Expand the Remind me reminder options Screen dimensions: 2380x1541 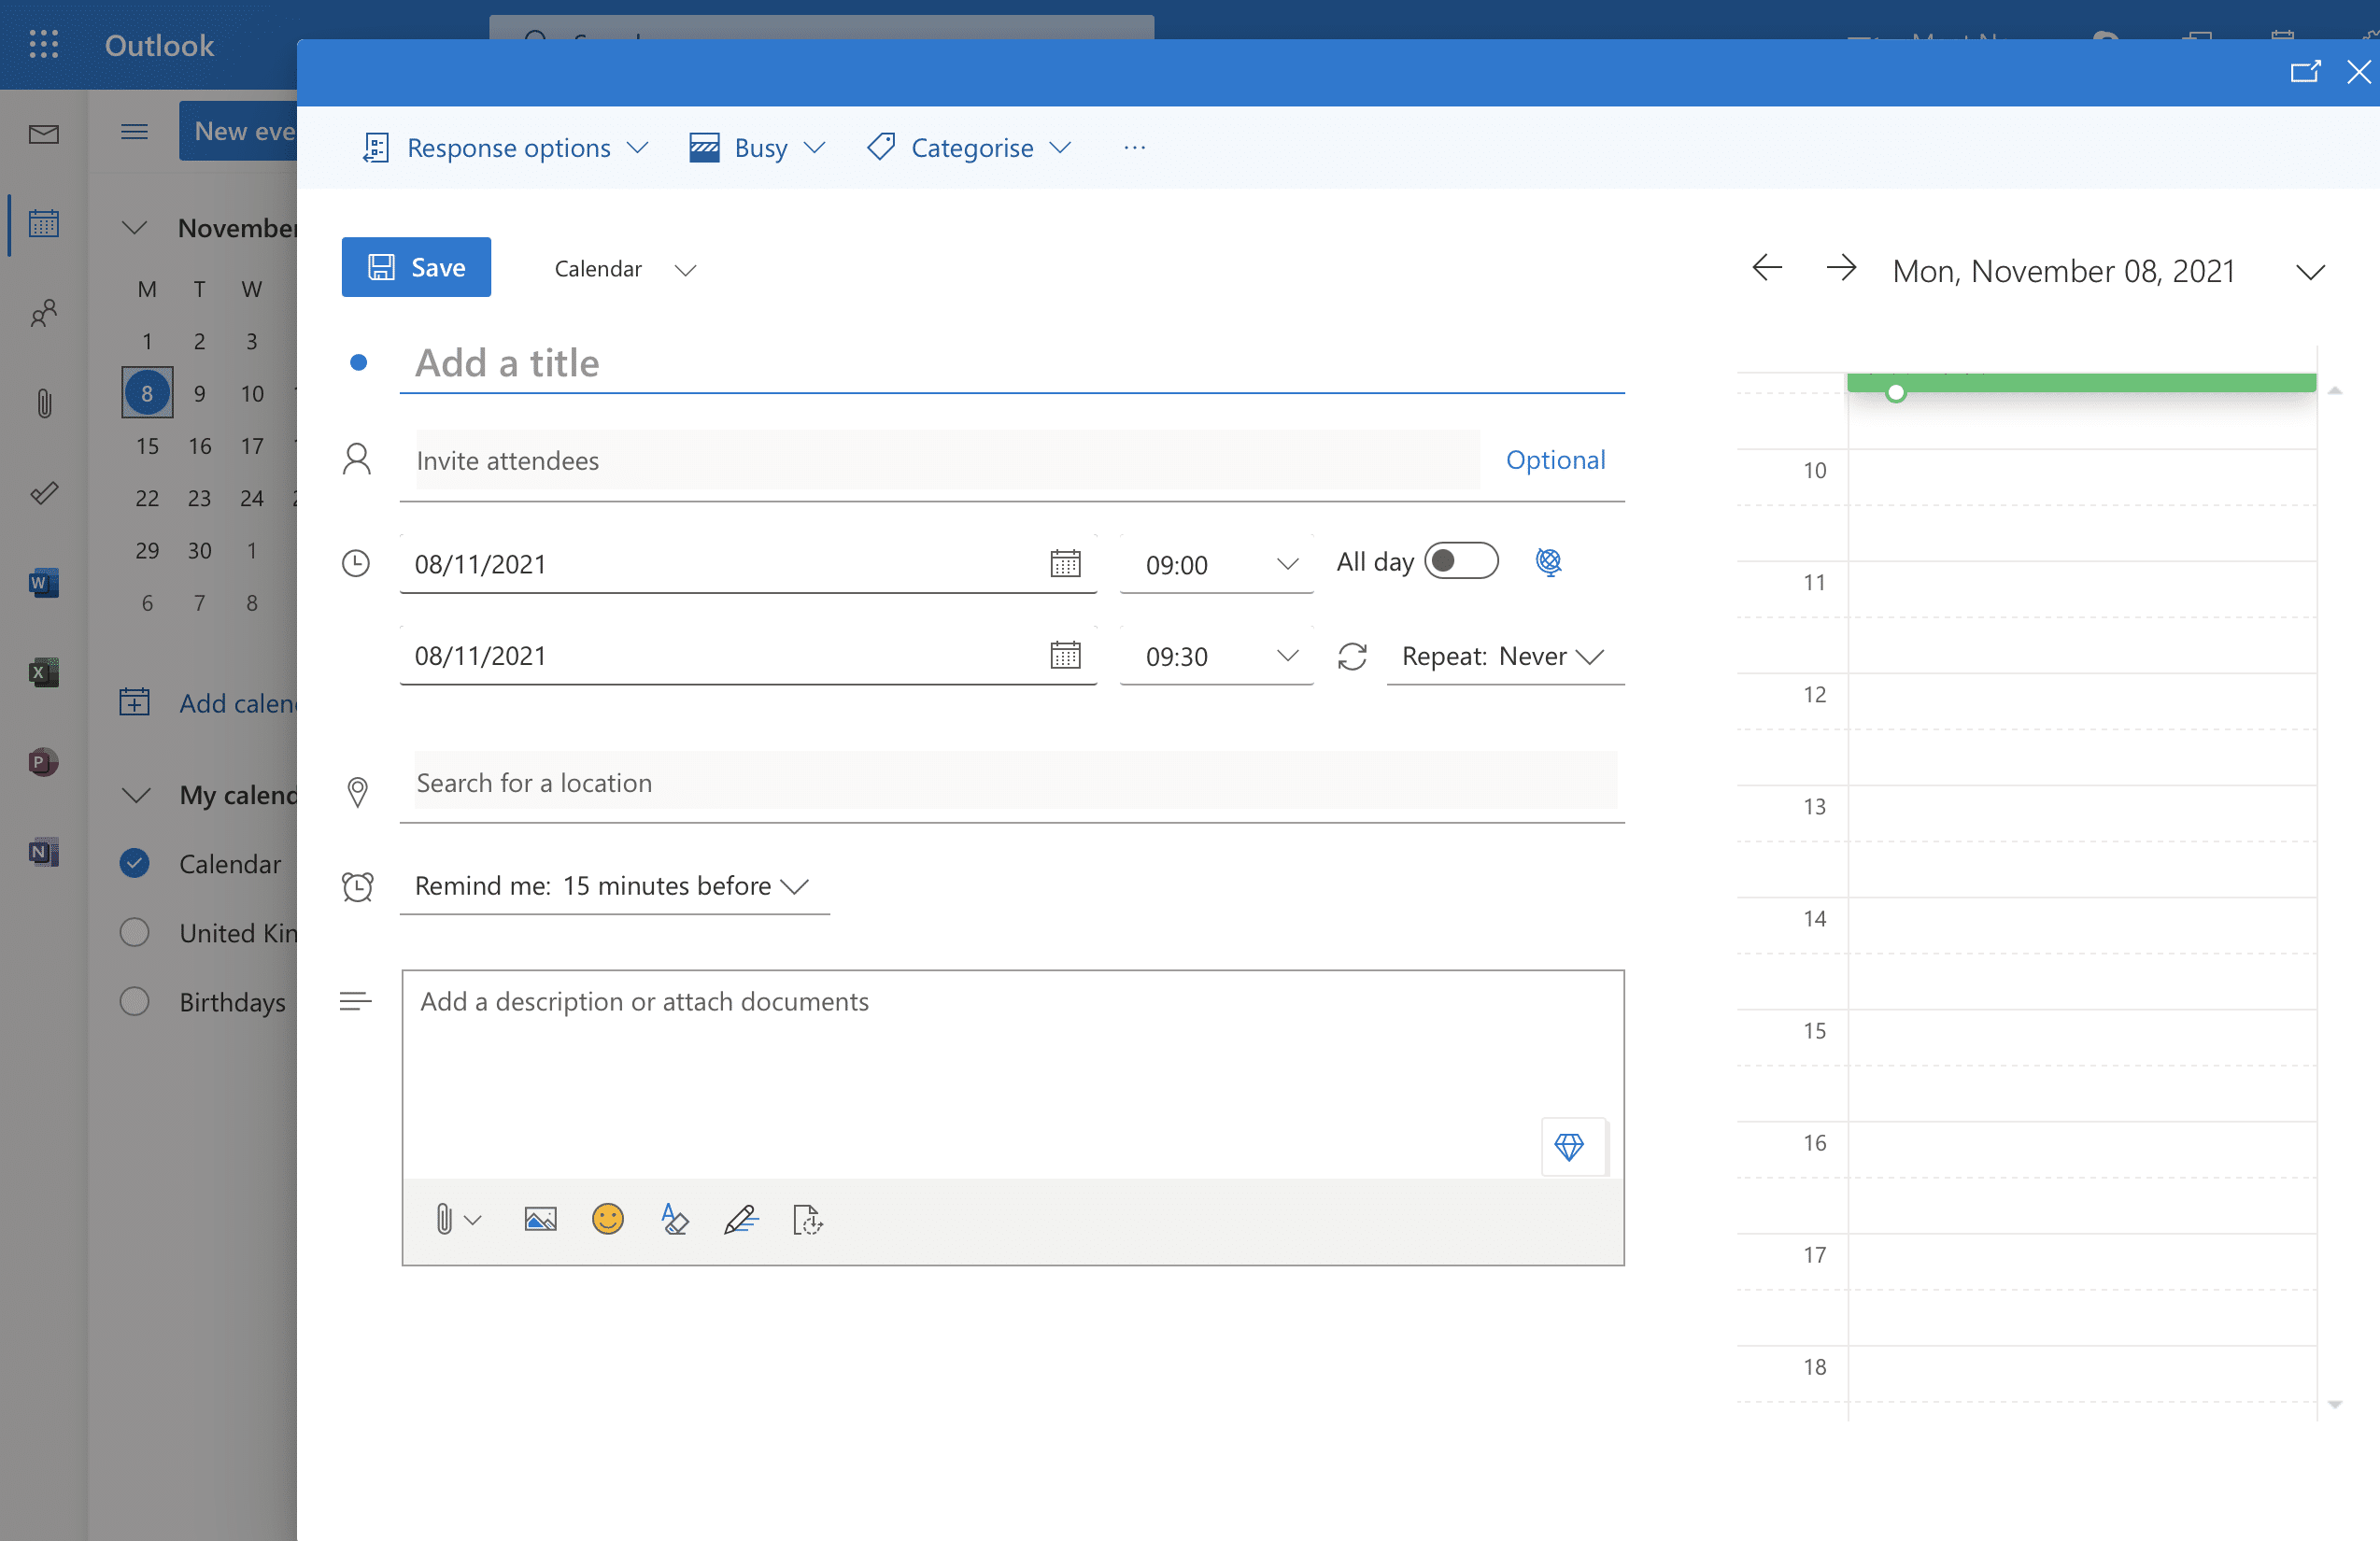click(x=795, y=886)
